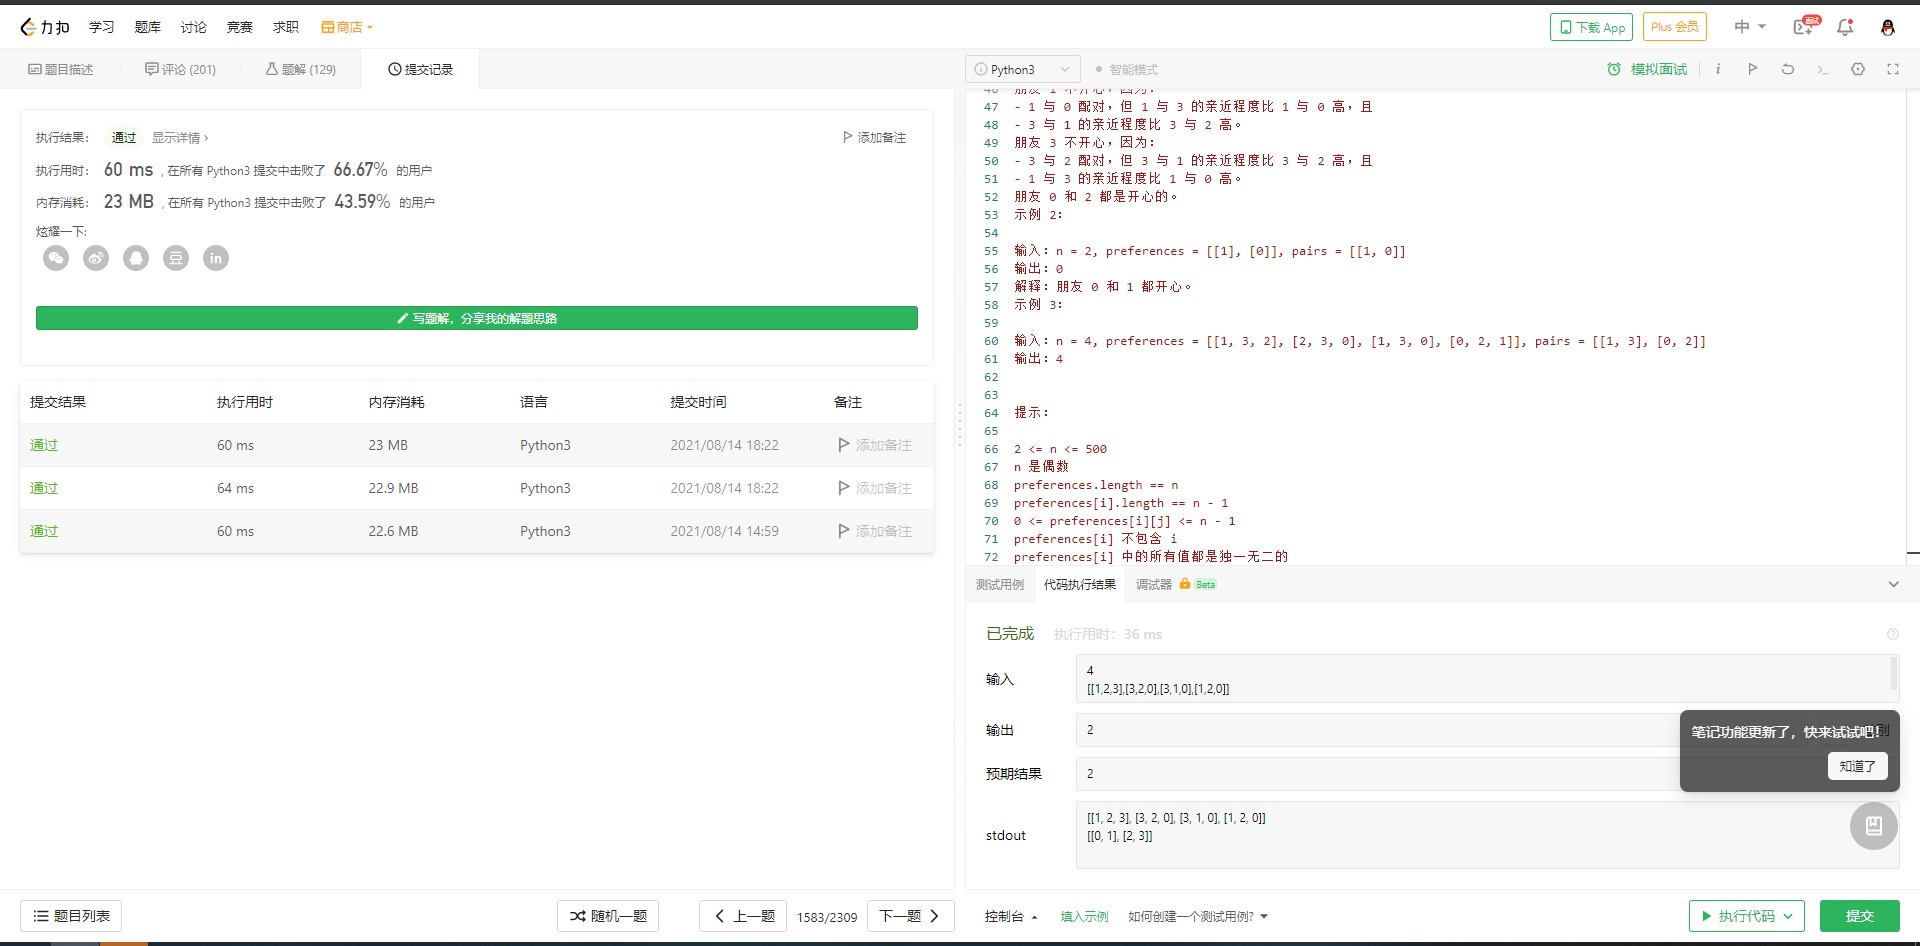The width and height of the screenshot is (1920, 946).
Task: Open the Python3 language dropdown
Action: click(x=1023, y=69)
